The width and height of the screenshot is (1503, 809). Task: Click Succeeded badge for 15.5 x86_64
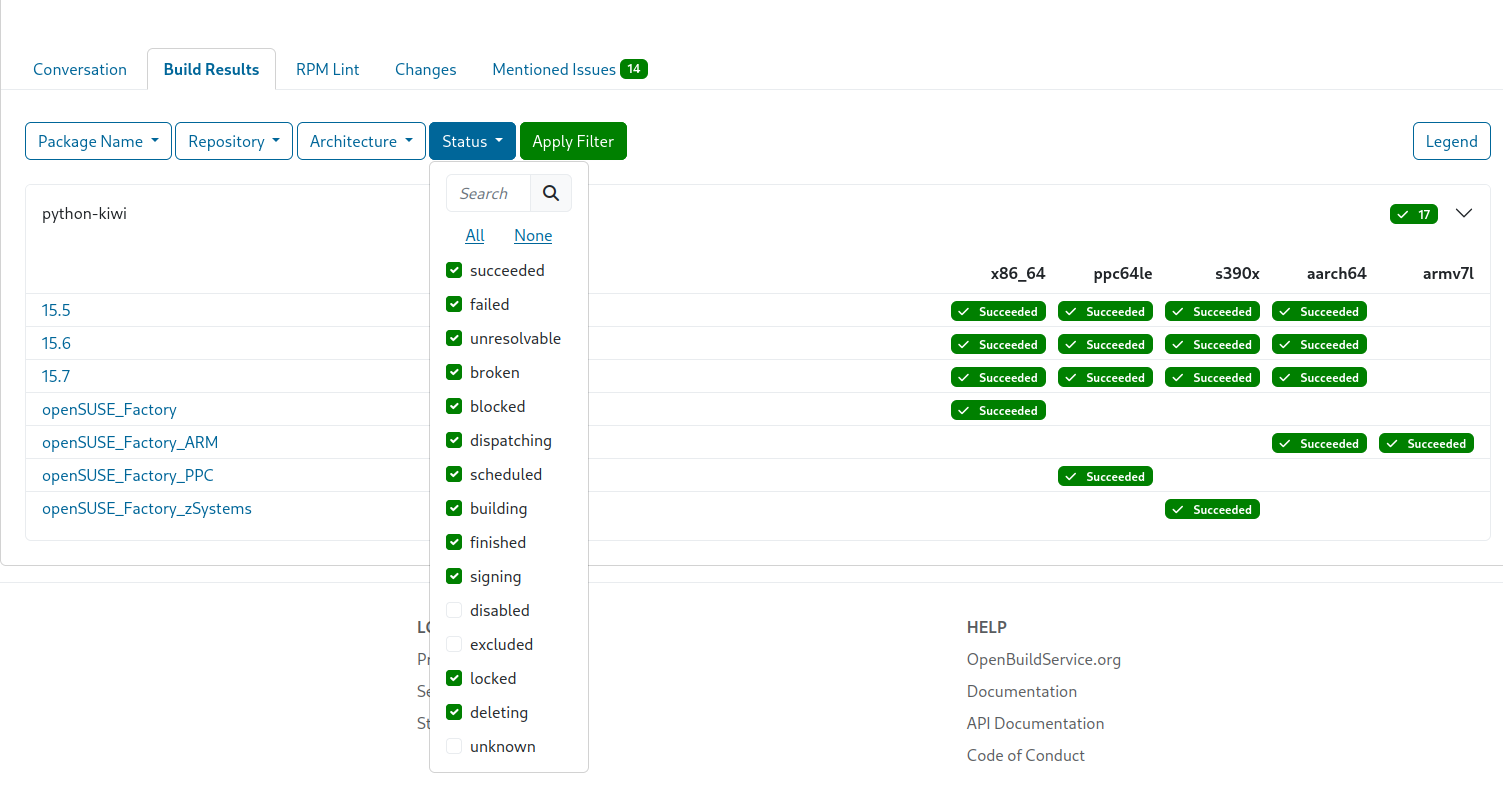[x=998, y=311]
